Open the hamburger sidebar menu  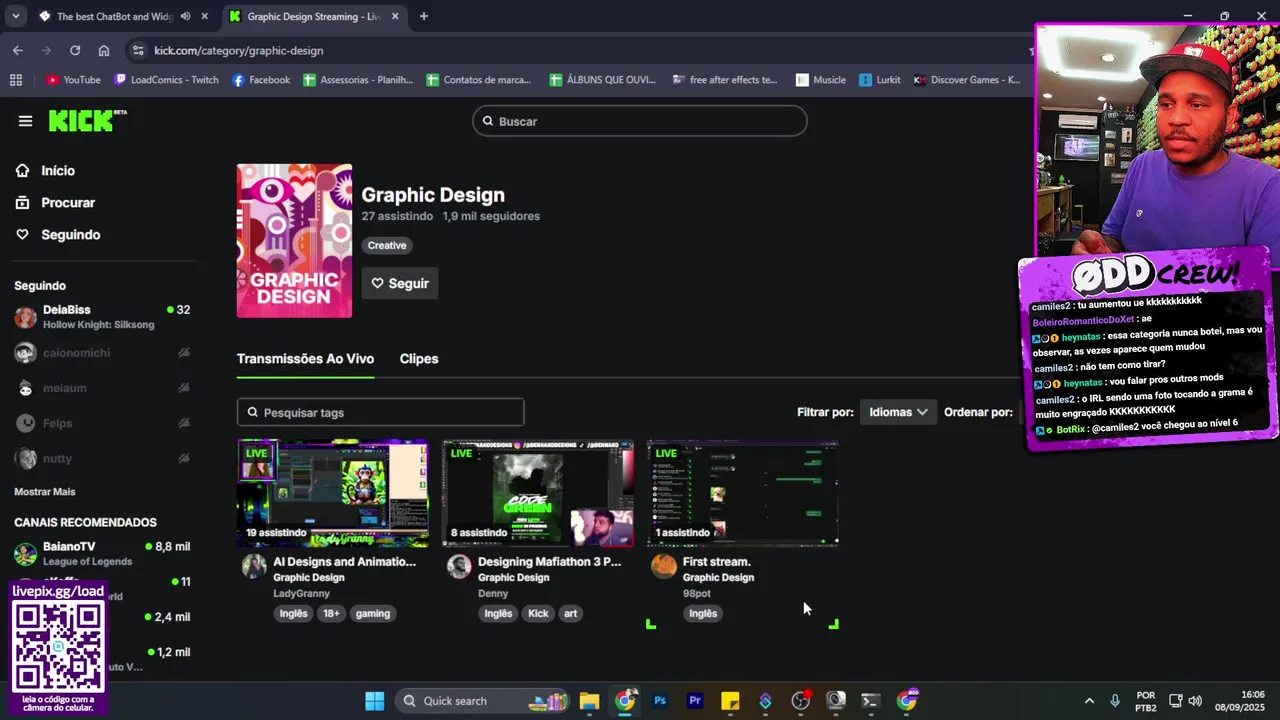25,121
